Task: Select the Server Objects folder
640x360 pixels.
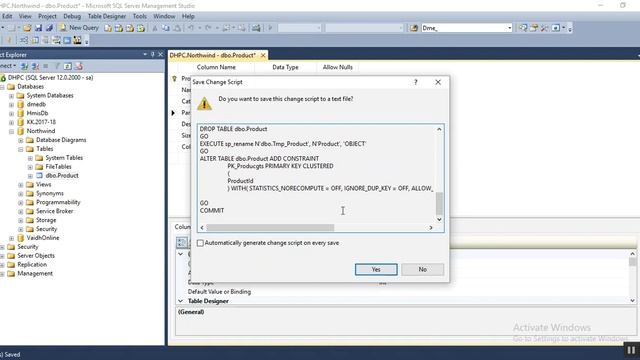Action: pos(36,256)
